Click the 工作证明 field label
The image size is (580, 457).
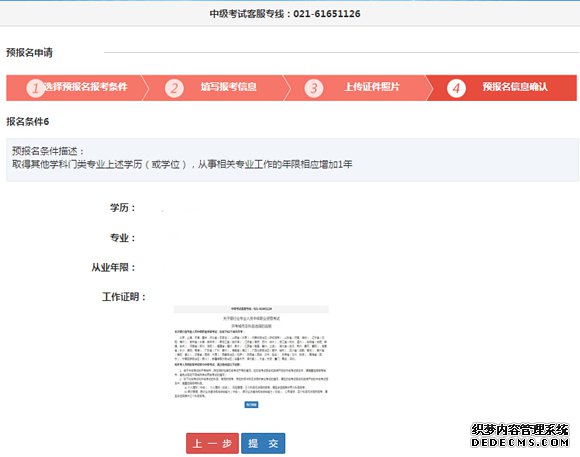point(124,296)
